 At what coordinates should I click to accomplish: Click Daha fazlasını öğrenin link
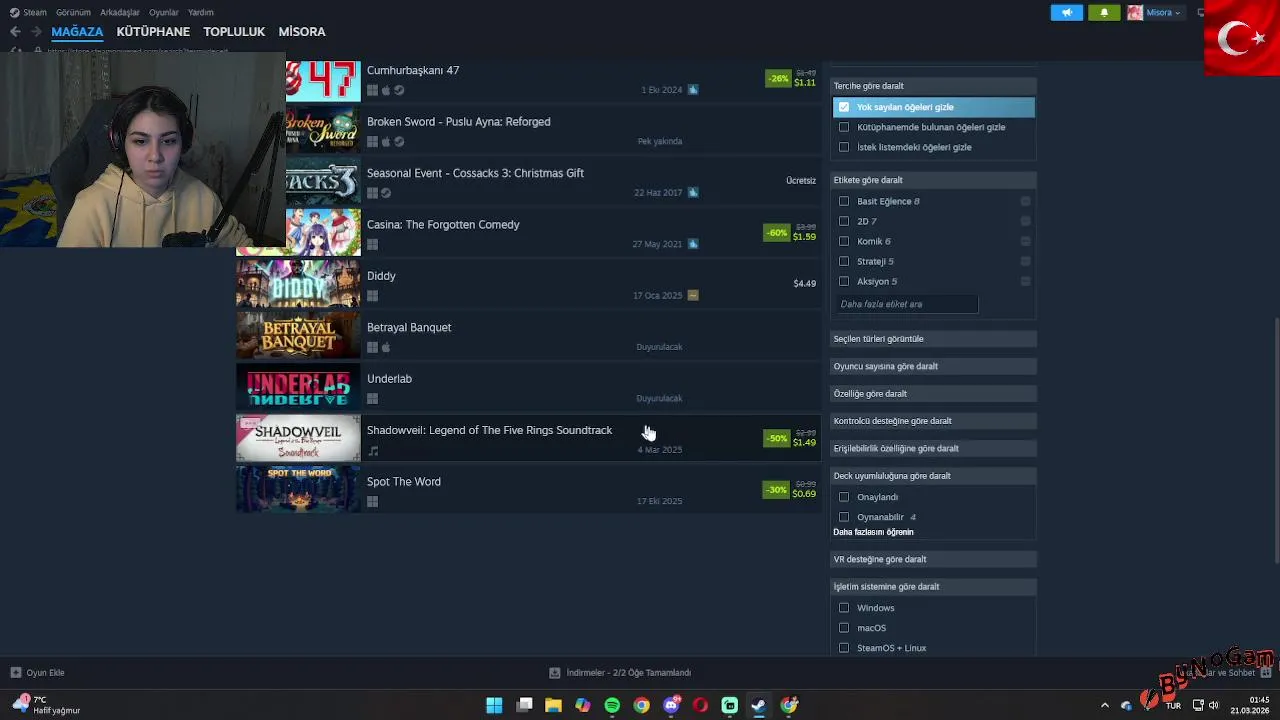click(873, 532)
